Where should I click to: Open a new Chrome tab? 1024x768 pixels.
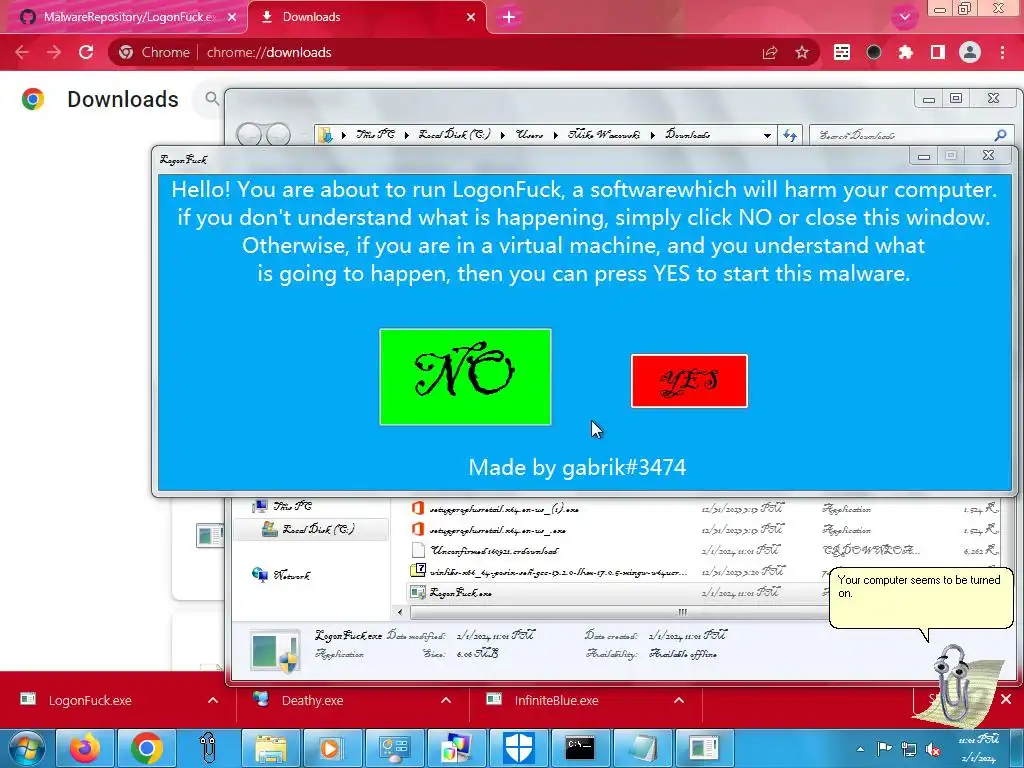point(509,18)
